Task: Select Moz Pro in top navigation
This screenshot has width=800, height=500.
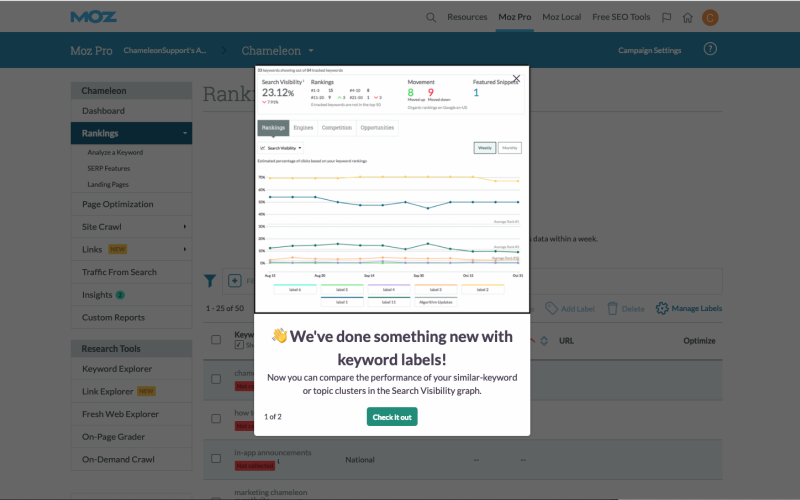Action: tap(515, 17)
